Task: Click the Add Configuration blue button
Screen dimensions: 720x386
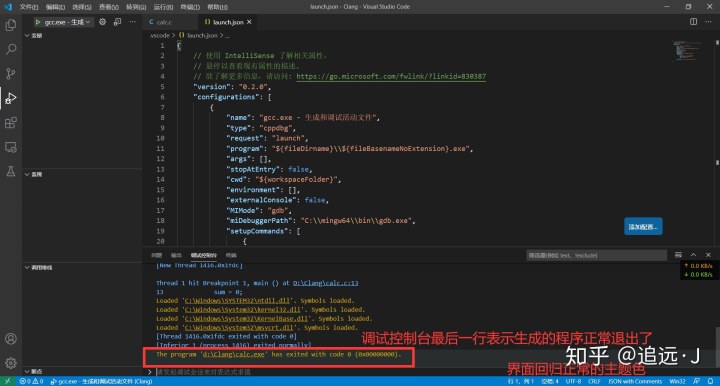Action: [x=643, y=226]
